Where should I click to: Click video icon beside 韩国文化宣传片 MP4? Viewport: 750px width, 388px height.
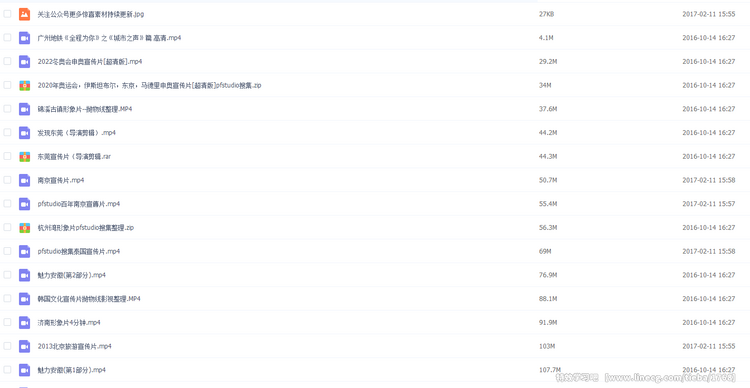coord(24,299)
